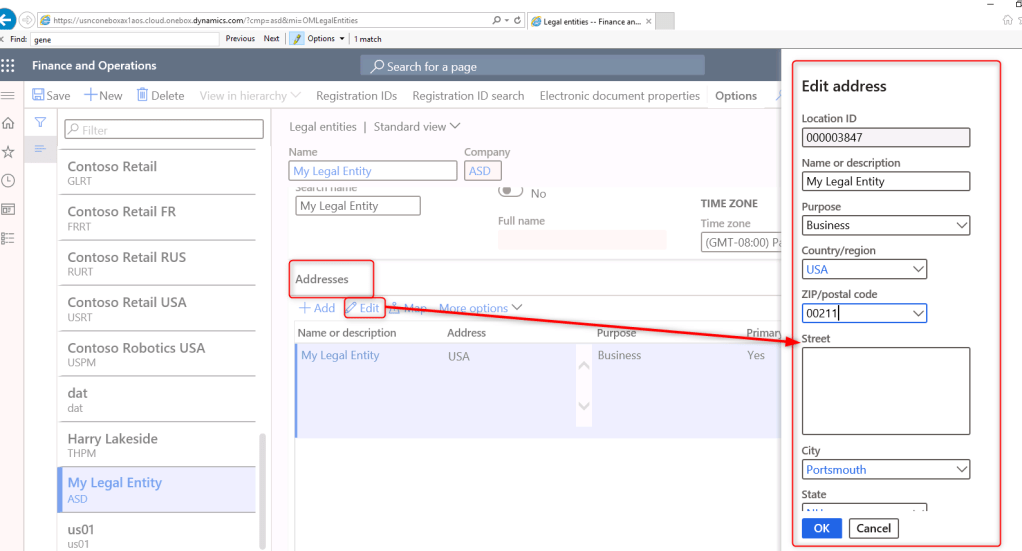The image size is (1022, 551).
Task: Open Modules list icon in sidebar
Action: click(x=9, y=238)
